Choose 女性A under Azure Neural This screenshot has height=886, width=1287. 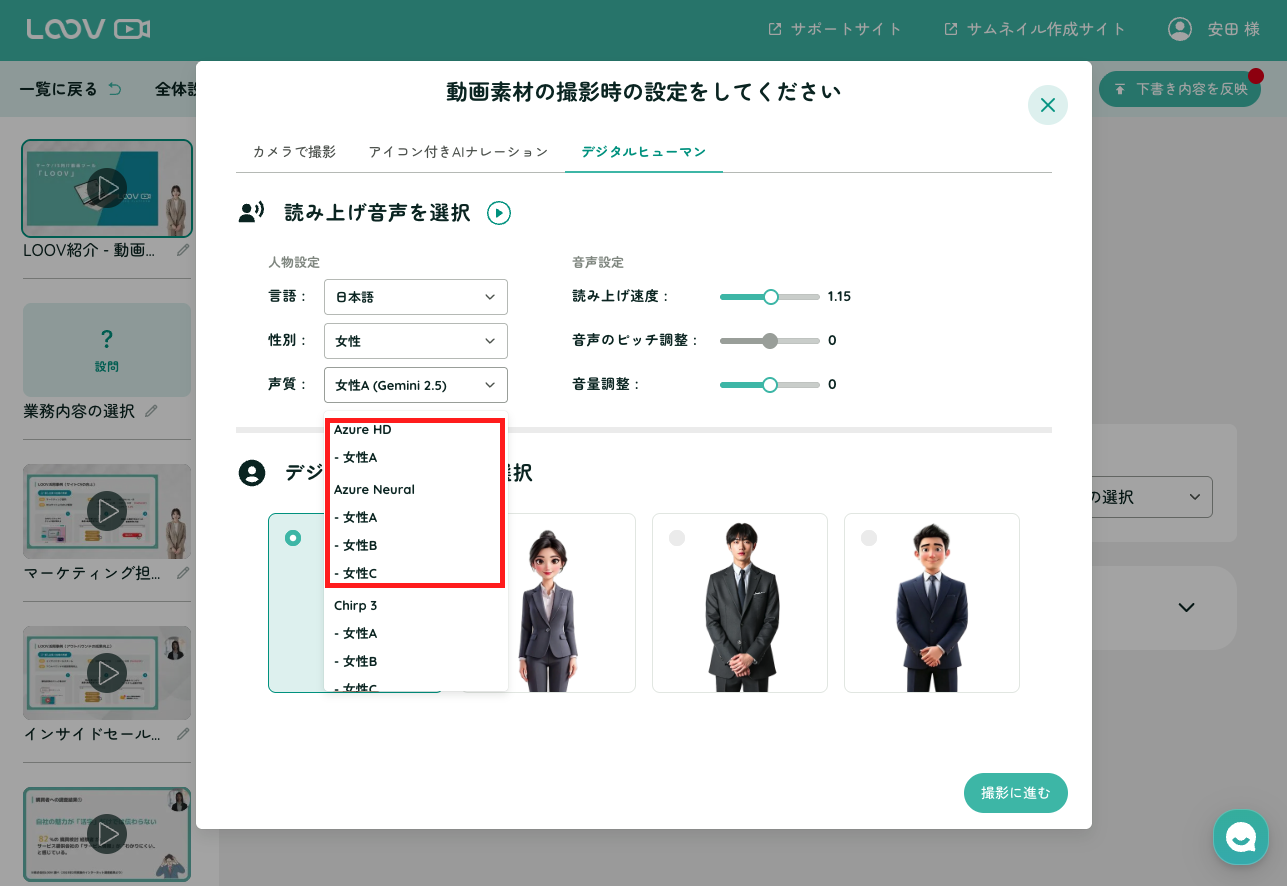pyautogui.click(x=416, y=518)
